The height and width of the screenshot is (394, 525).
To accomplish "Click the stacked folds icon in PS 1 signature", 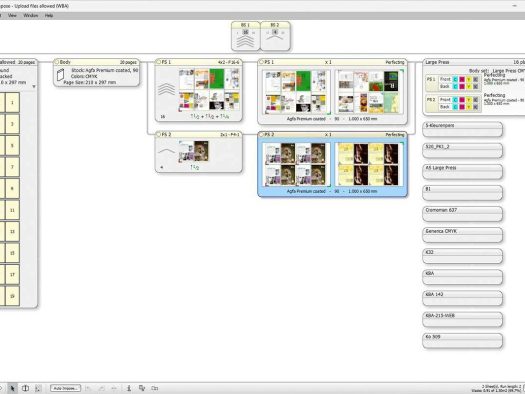I will 166,89.
